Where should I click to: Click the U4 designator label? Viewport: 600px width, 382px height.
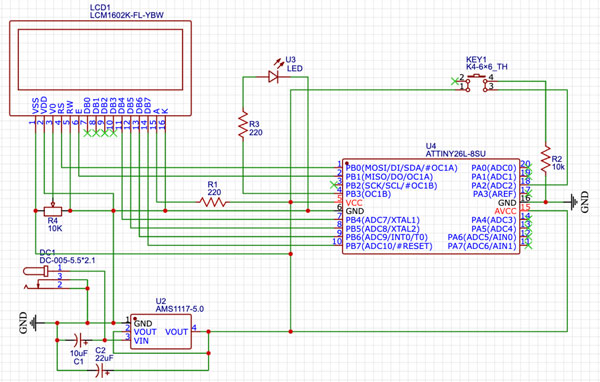[x=430, y=146]
